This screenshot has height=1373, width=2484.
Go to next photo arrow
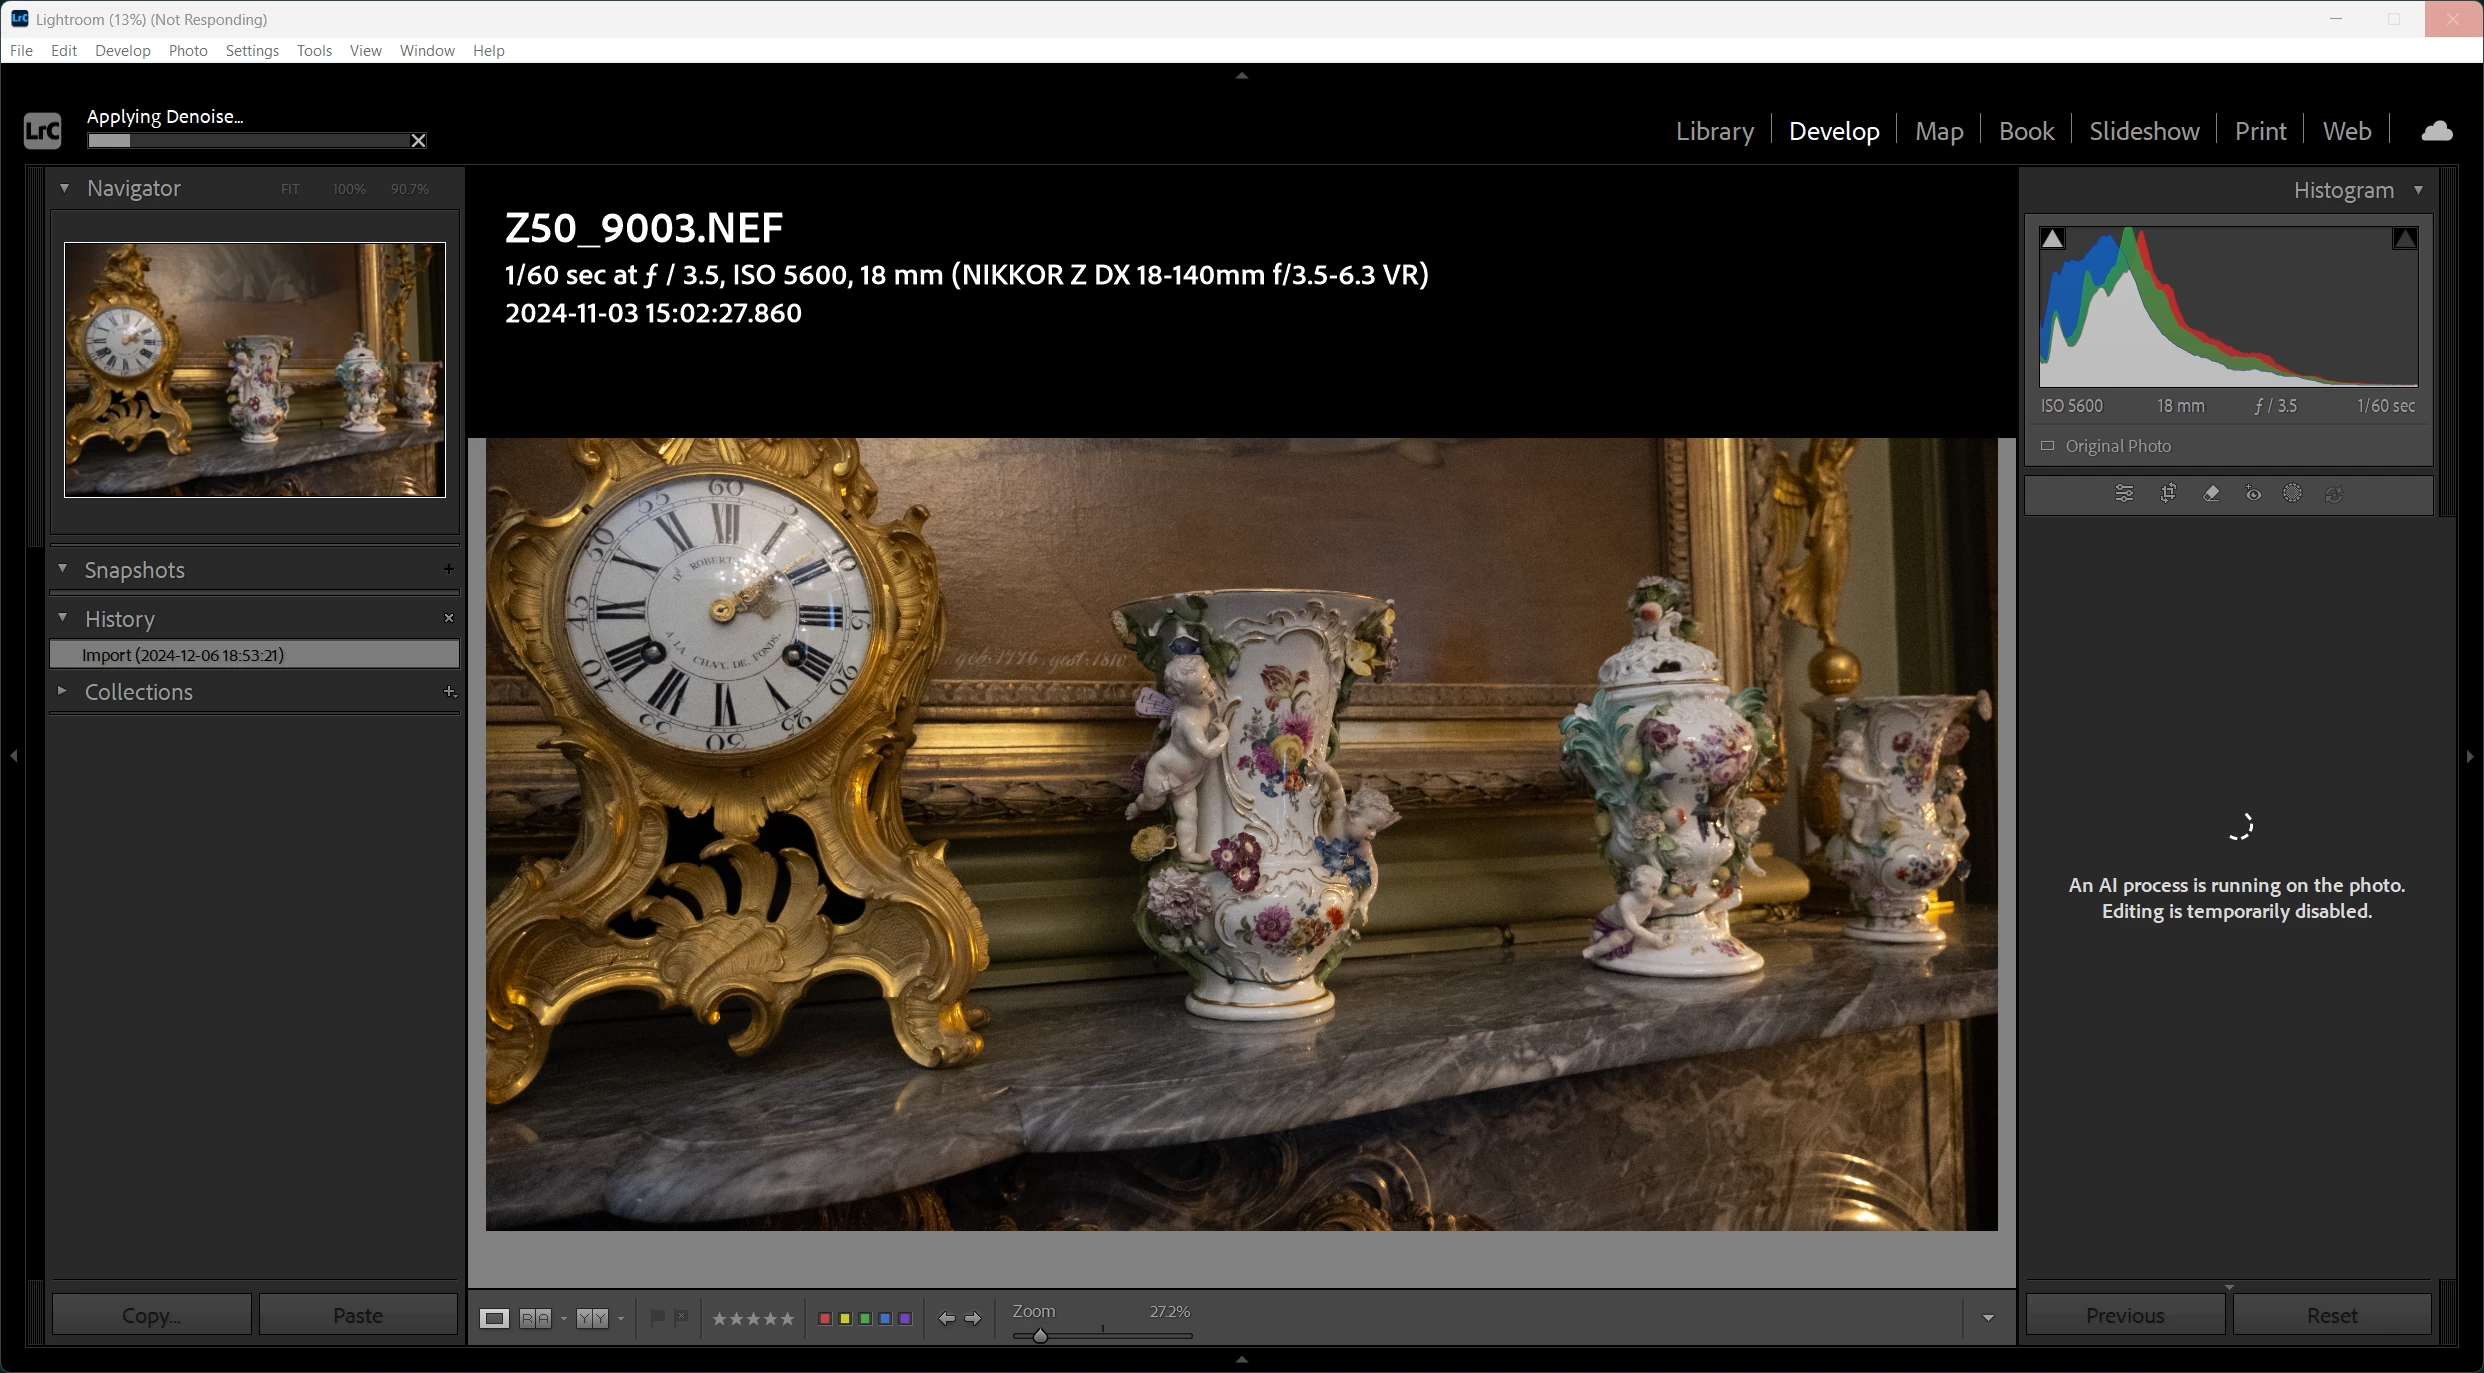tap(973, 1318)
